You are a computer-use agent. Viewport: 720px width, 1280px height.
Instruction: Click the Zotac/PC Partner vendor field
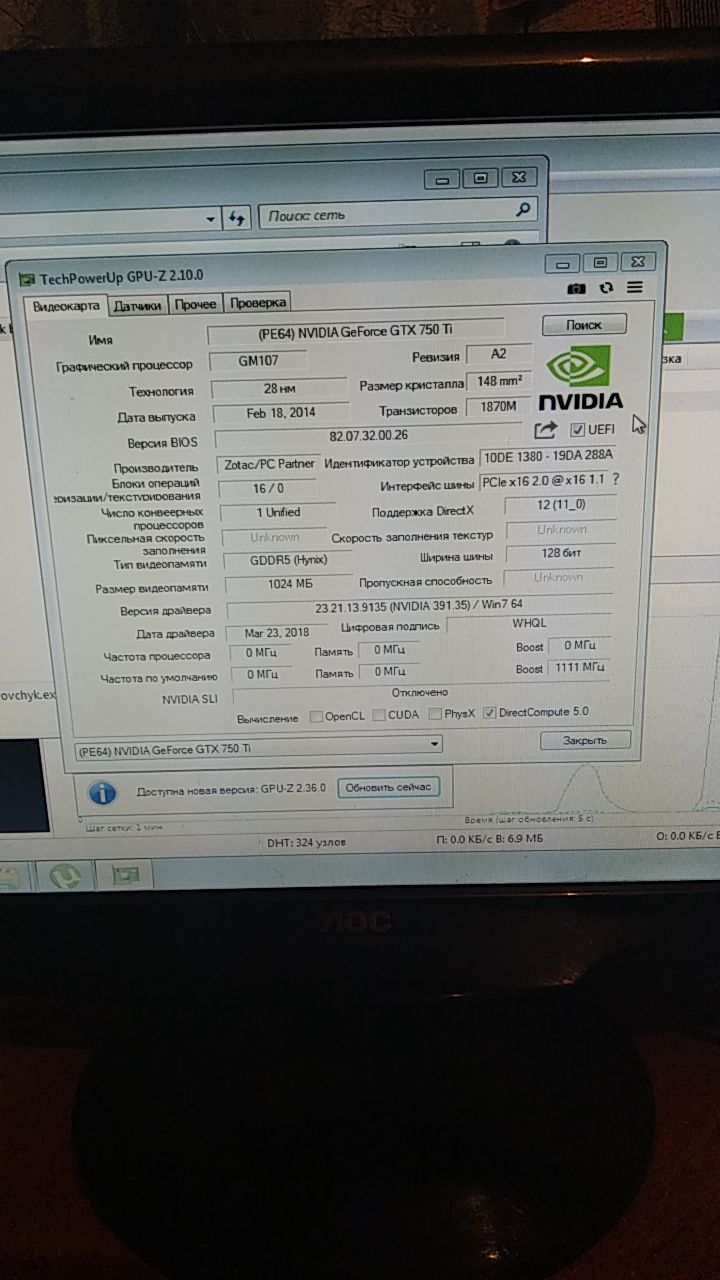[x=267, y=464]
